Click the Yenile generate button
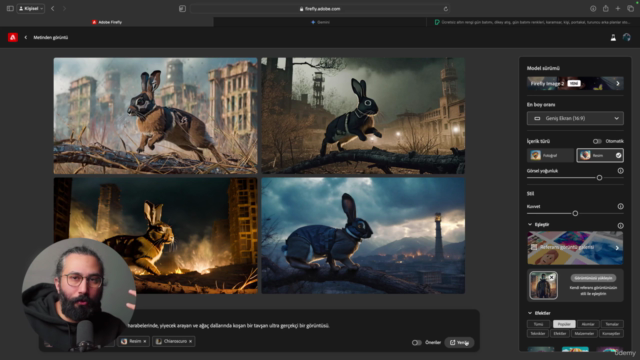The height and width of the screenshot is (360, 640). click(x=459, y=342)
